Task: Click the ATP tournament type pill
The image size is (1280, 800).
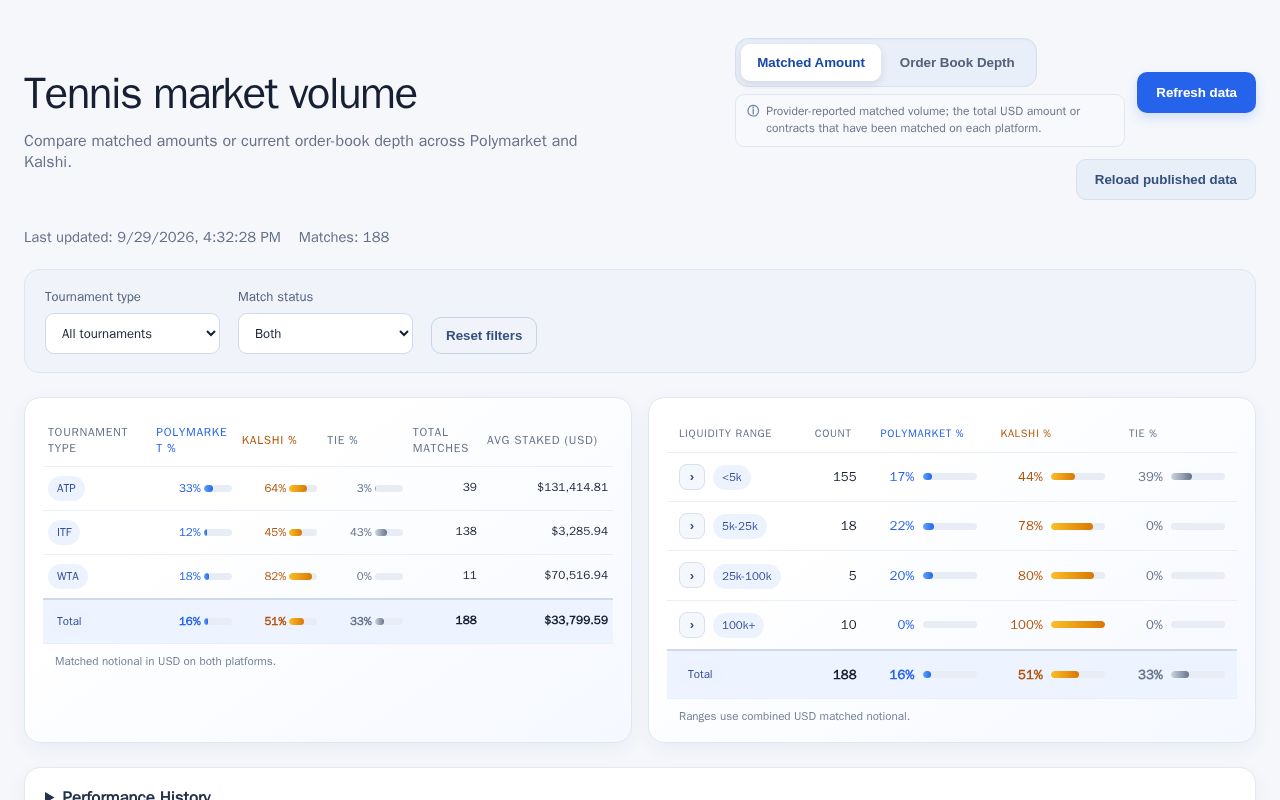Action: pos(66,489)
